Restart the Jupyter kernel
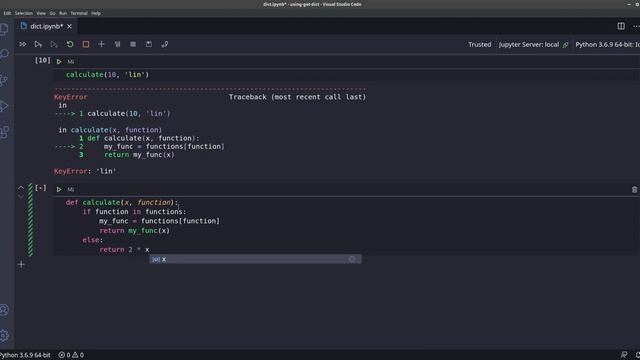 tap(70, 44)
